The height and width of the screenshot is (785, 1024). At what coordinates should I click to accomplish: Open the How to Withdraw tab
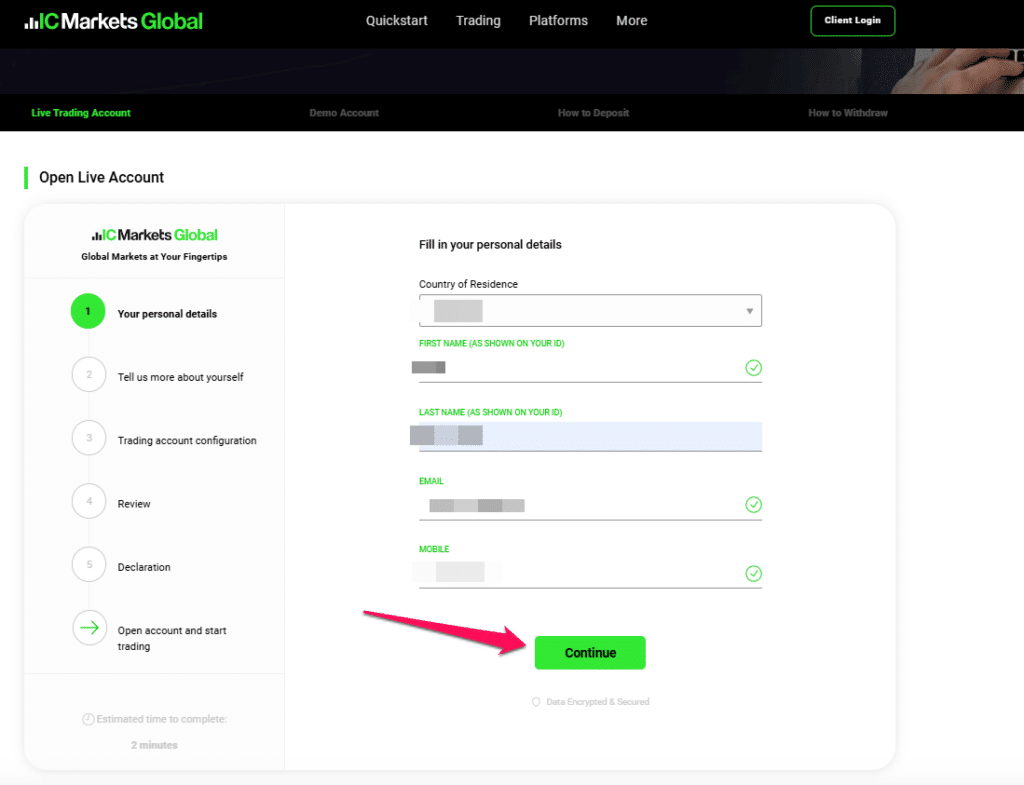[848, 113]
